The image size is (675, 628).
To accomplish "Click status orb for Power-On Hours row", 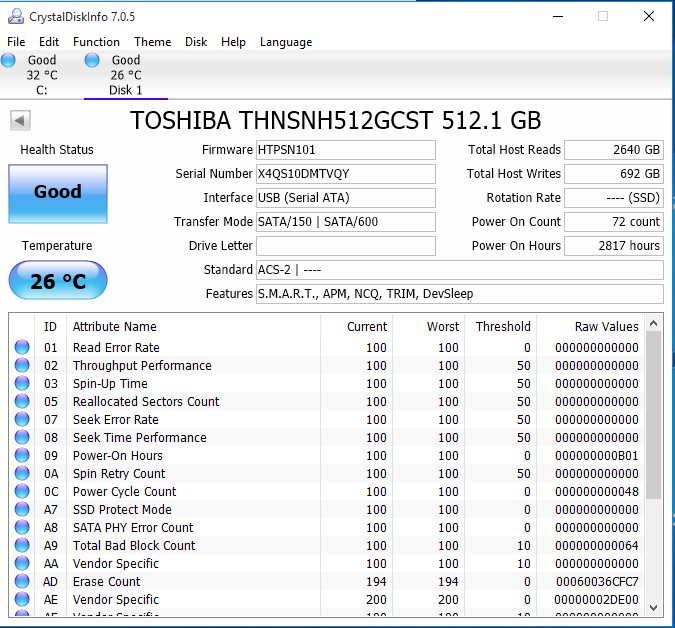I will coord(22,456).
